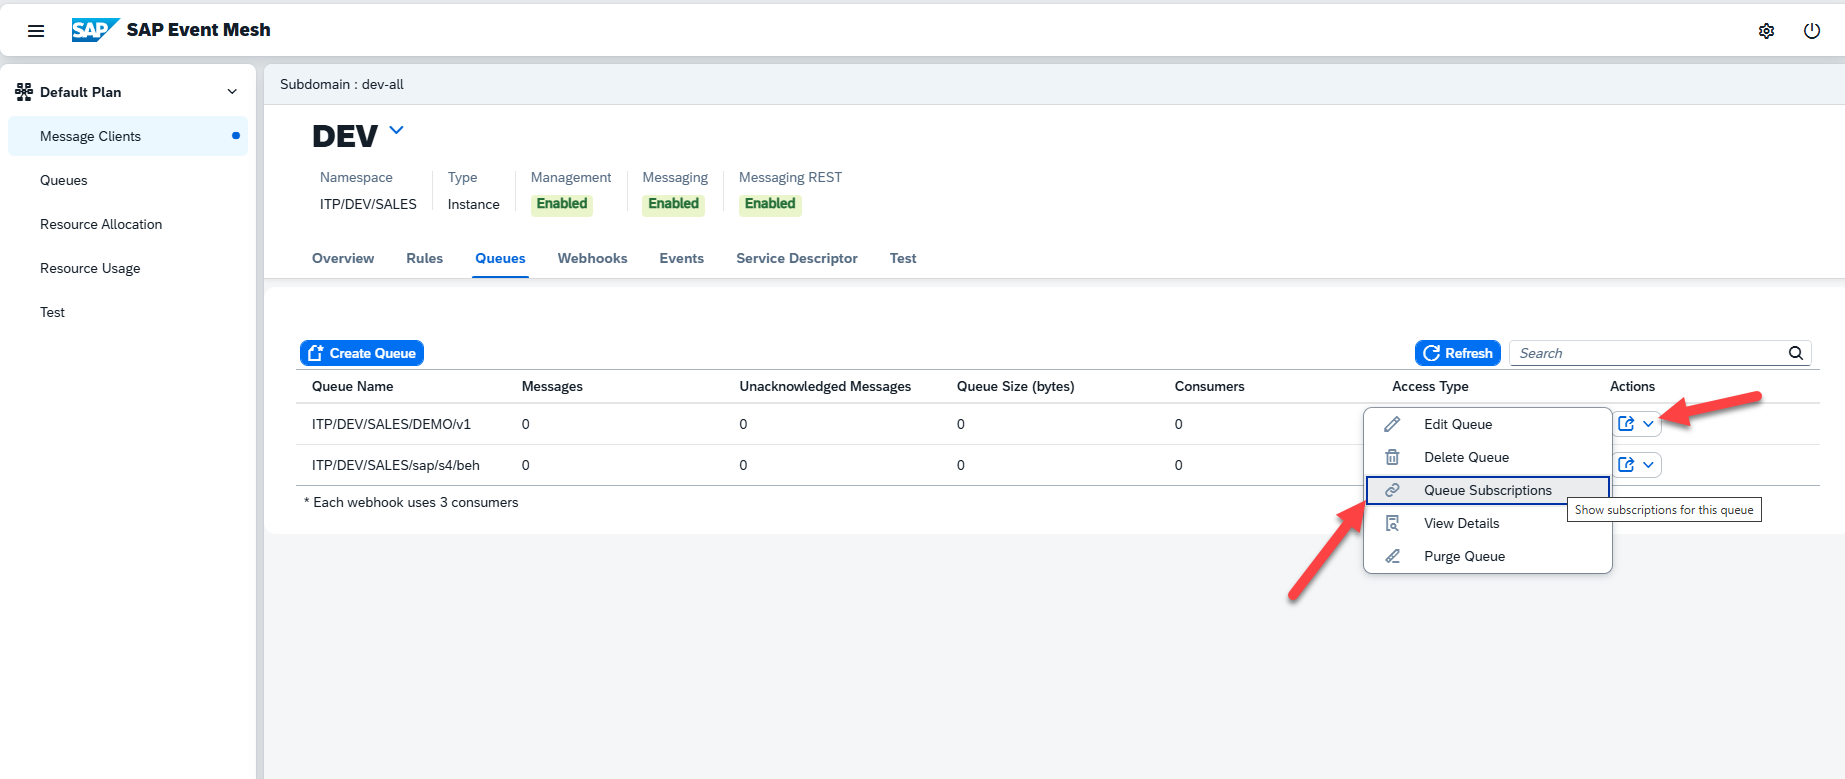Open Resource Allocation in the sidebar
The width and height of the screenshot is (1845, 779).
click(101, 224)
